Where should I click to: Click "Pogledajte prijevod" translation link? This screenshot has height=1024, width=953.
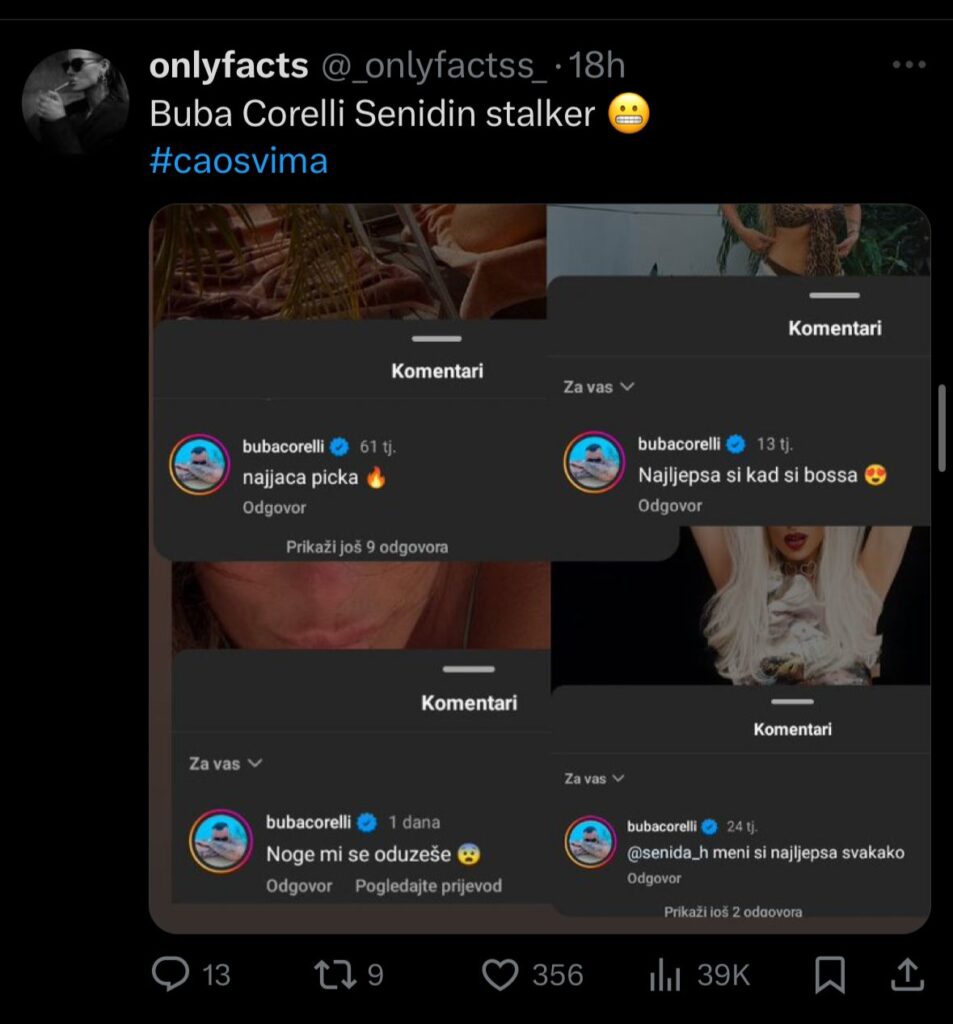[x=428, y=886]
